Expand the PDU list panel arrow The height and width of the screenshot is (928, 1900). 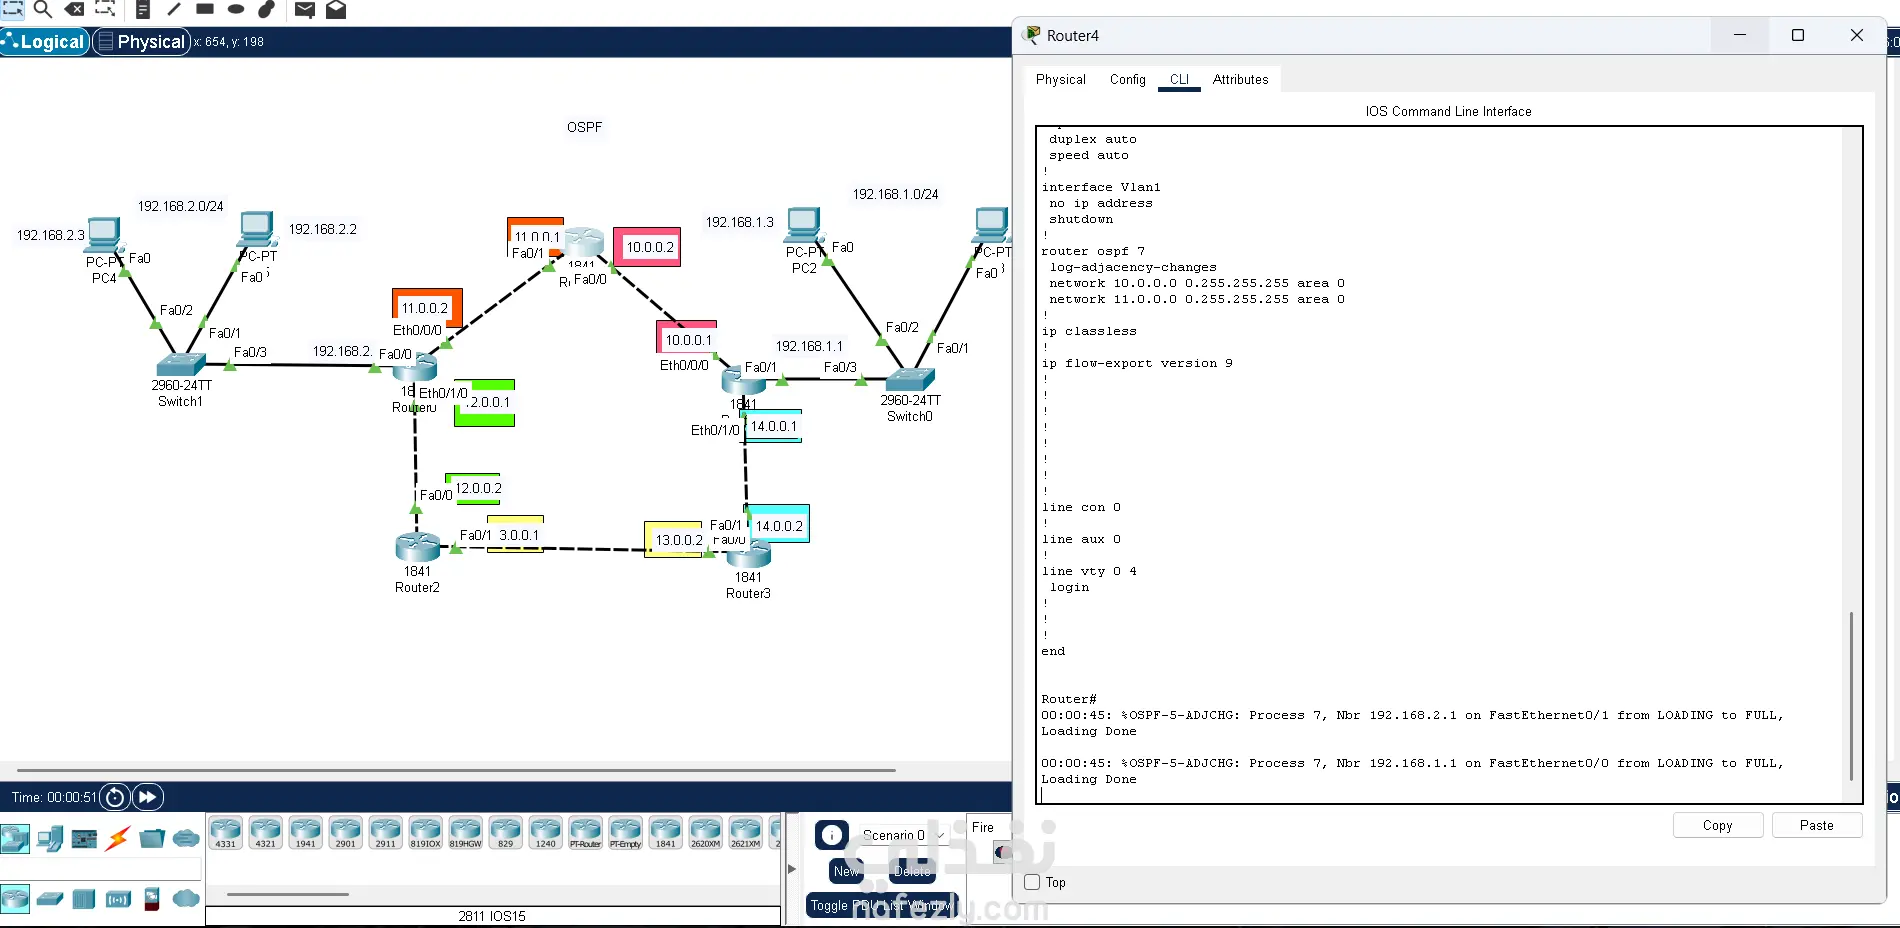pyautogui.click(x=792, y=869)
